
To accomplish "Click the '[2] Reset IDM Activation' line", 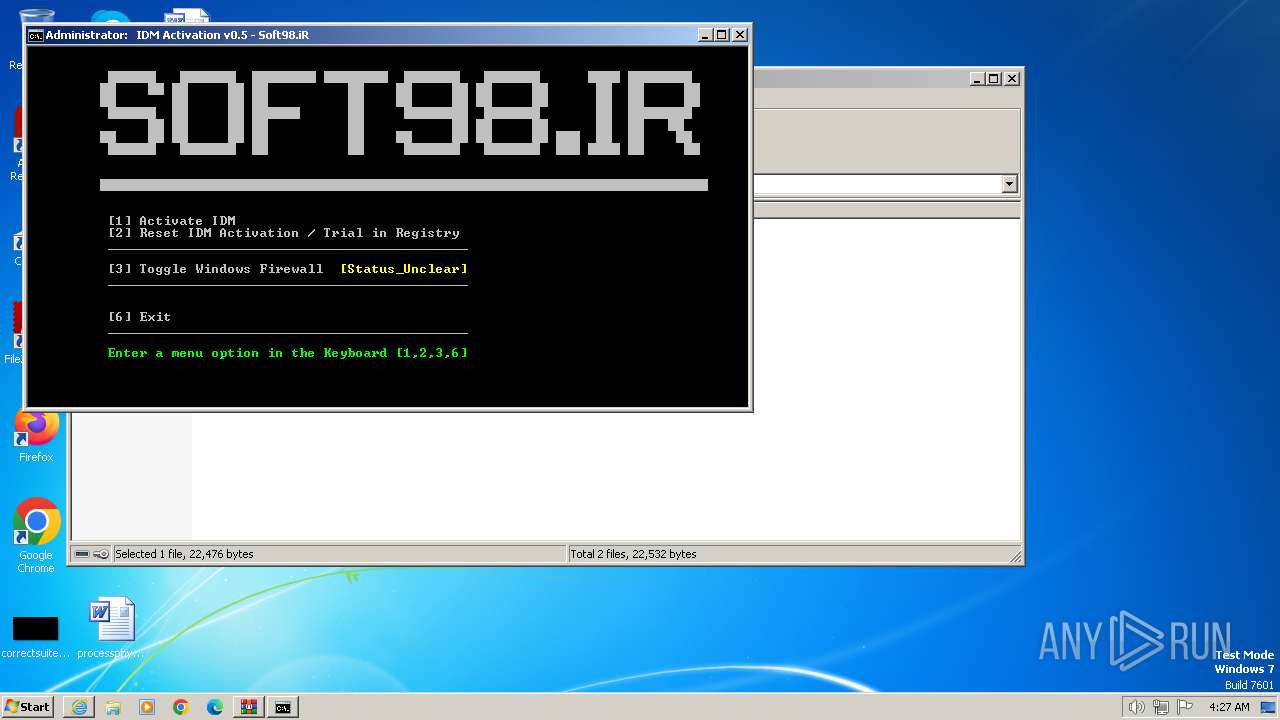I will [x=284, y=233].
